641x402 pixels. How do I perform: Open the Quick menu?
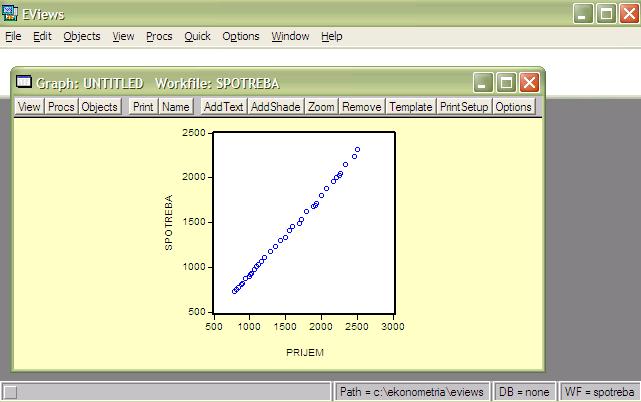197,36
